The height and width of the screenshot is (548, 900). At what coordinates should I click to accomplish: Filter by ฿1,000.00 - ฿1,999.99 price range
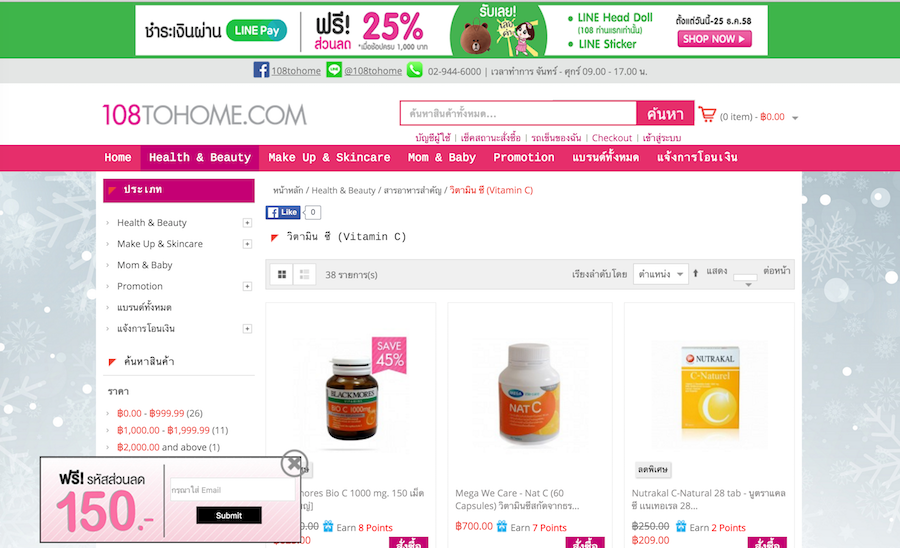[163, 430]
